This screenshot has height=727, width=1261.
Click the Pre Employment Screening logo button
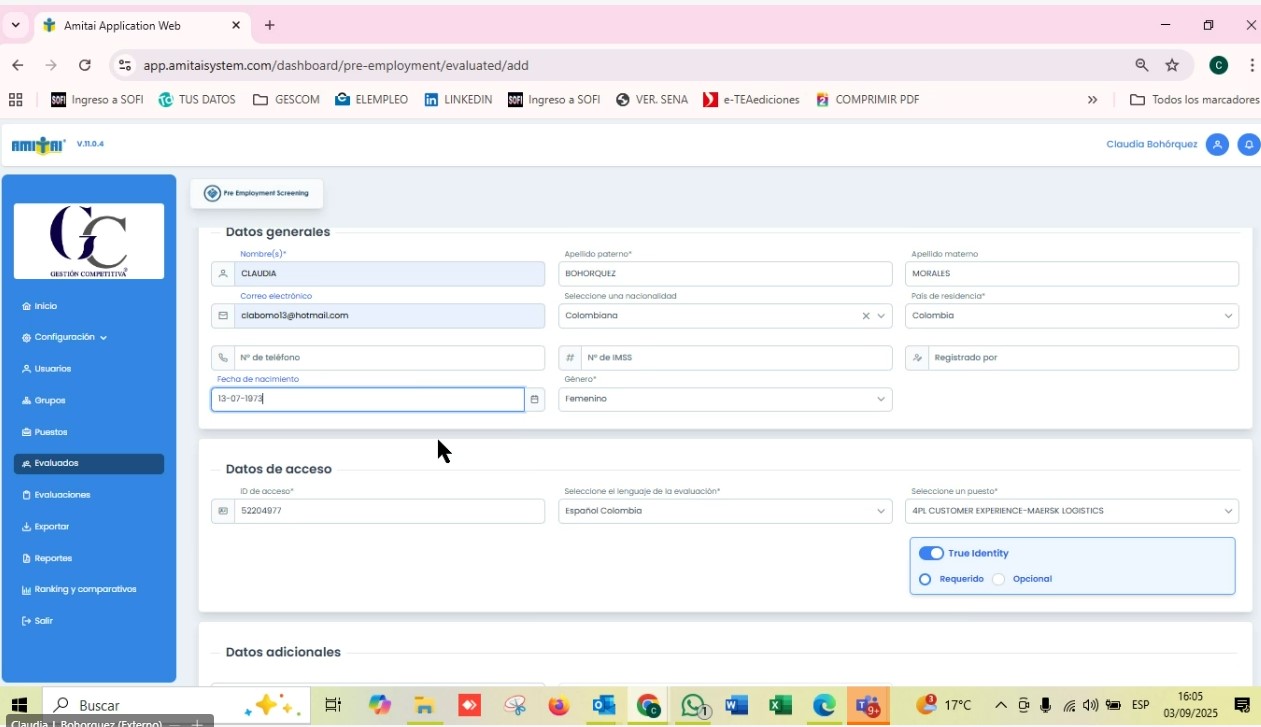[x=257, y=194]
